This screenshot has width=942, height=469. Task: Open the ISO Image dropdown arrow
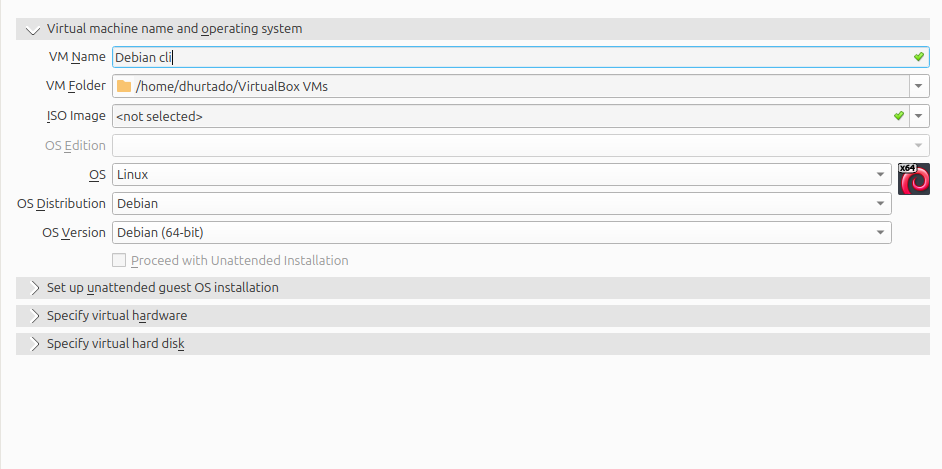(919, 116)
